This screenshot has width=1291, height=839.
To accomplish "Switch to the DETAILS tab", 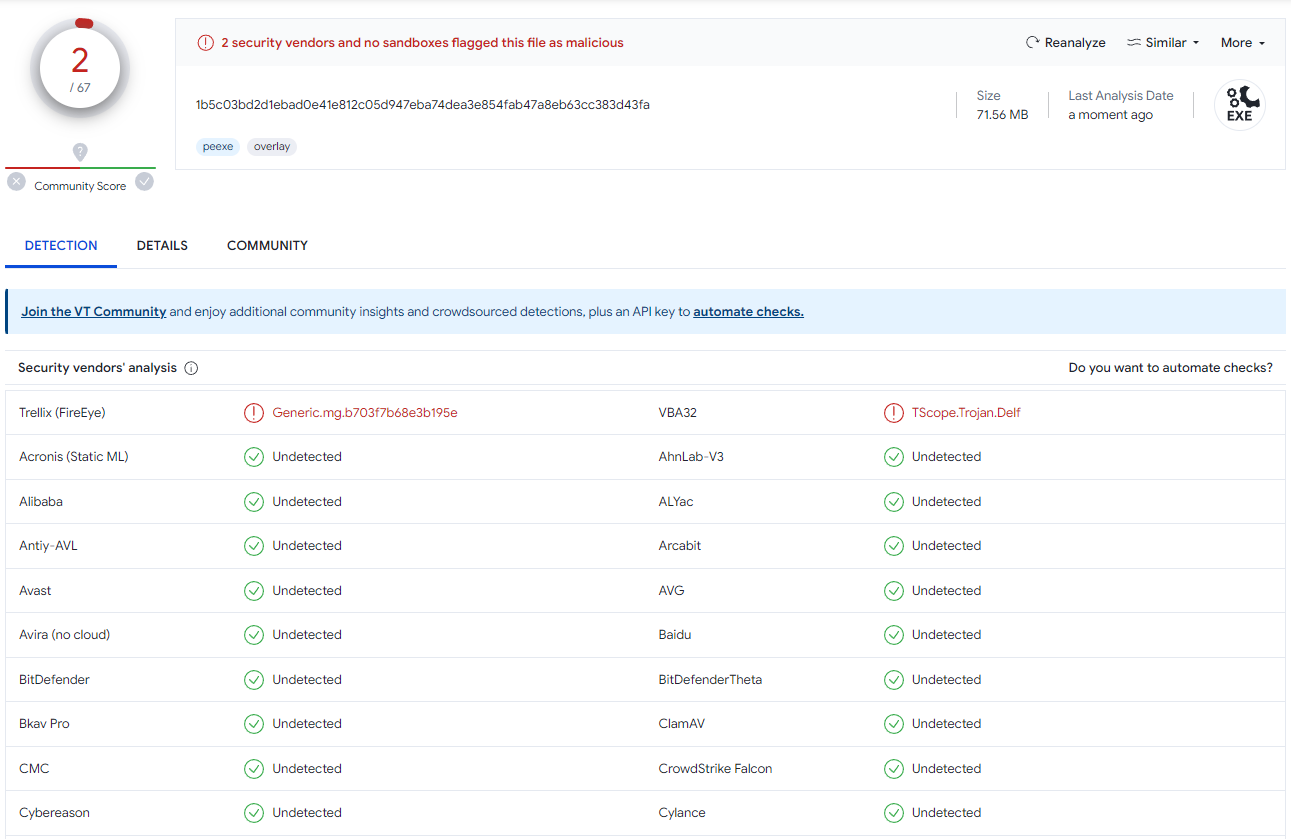I will (162, 245).
